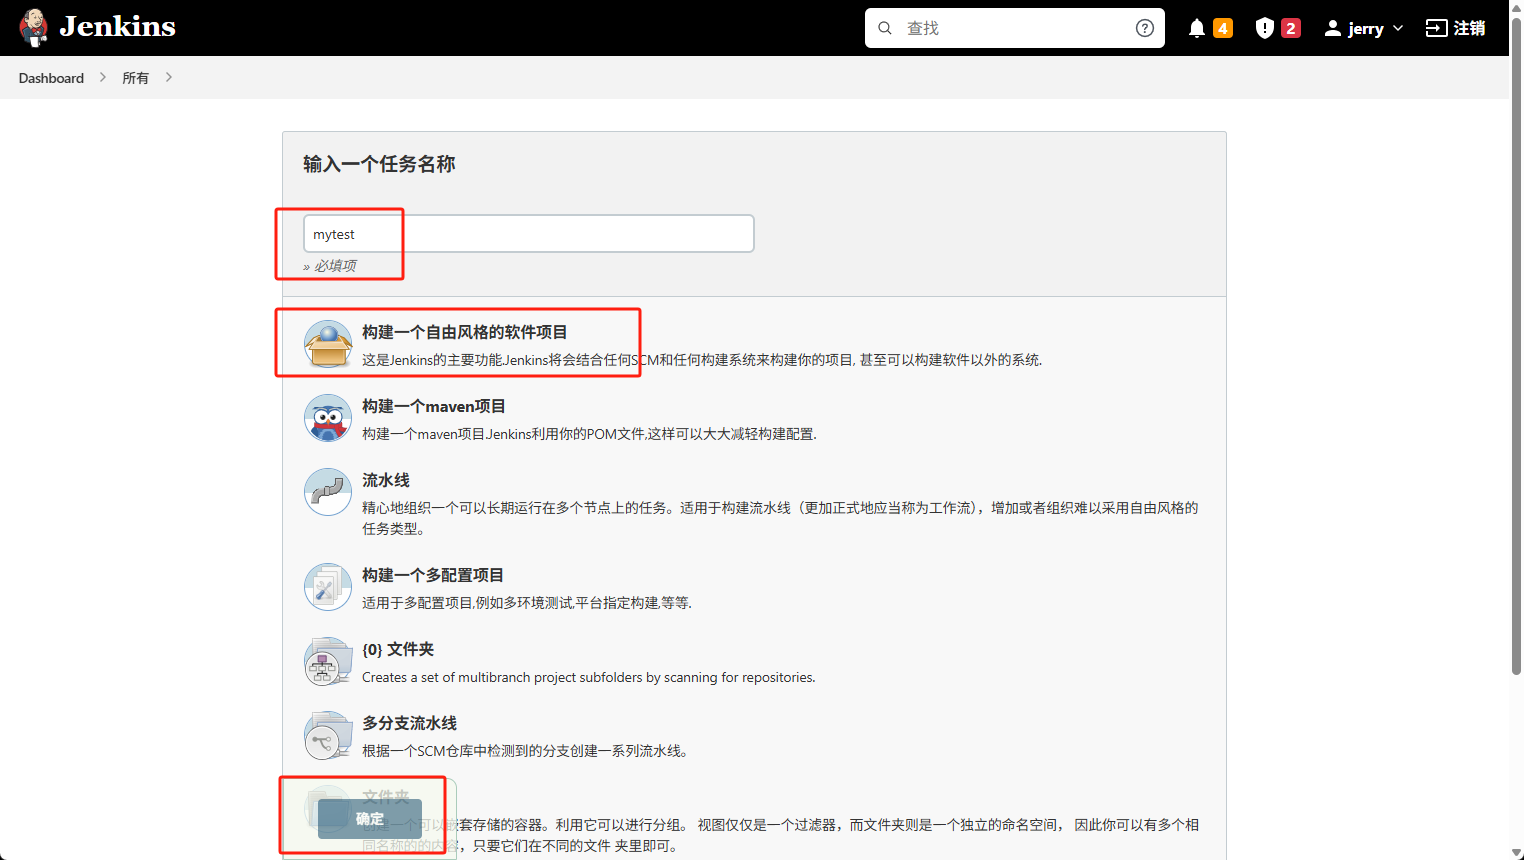Choose 构建一个自由风格的软件项目 option

coord(464,332)
